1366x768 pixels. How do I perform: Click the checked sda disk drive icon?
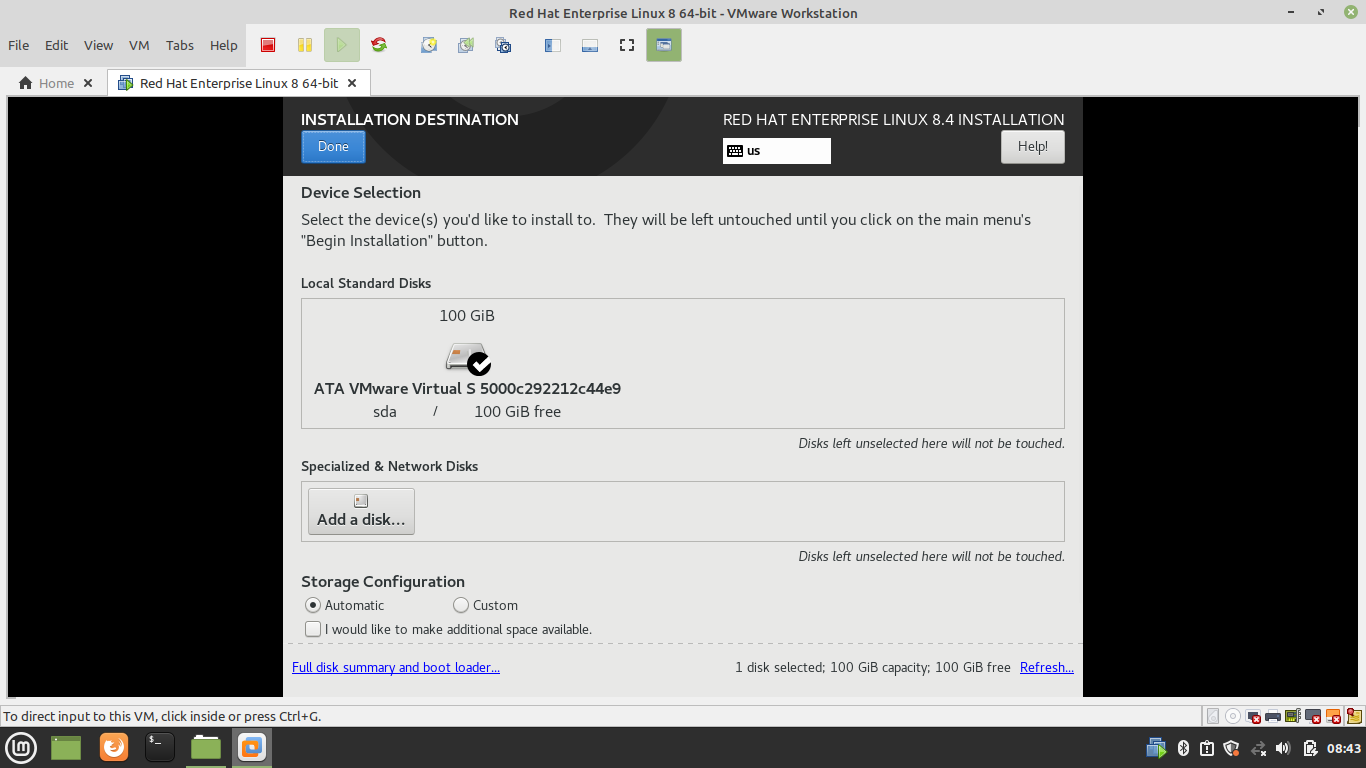click(468, 358)
